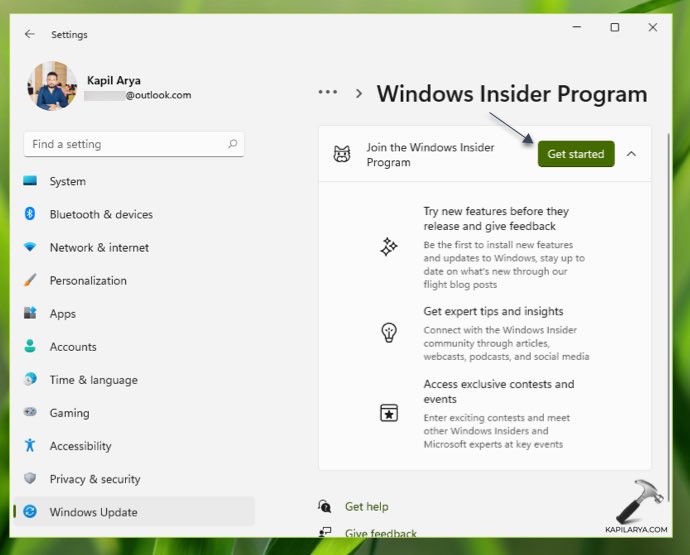Viewport: 690px width, 555px height.
Task: Click the Accounts person icon
Action: point(30,346)
